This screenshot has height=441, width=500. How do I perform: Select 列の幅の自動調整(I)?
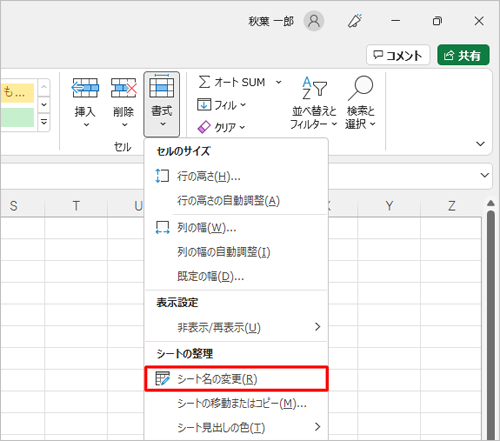coord(236,252)
